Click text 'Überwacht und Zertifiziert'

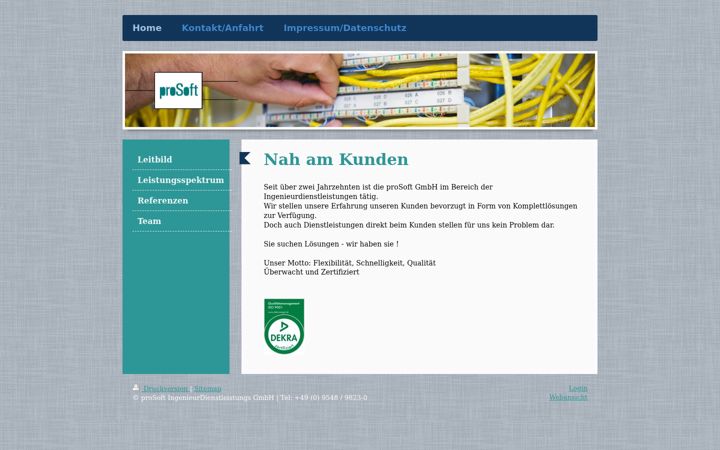(x=311, y=272)
